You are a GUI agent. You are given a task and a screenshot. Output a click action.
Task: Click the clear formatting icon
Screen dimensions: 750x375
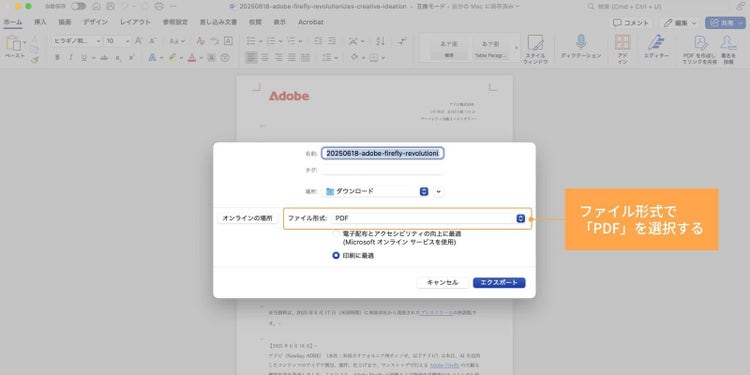[x=201, y=41]
